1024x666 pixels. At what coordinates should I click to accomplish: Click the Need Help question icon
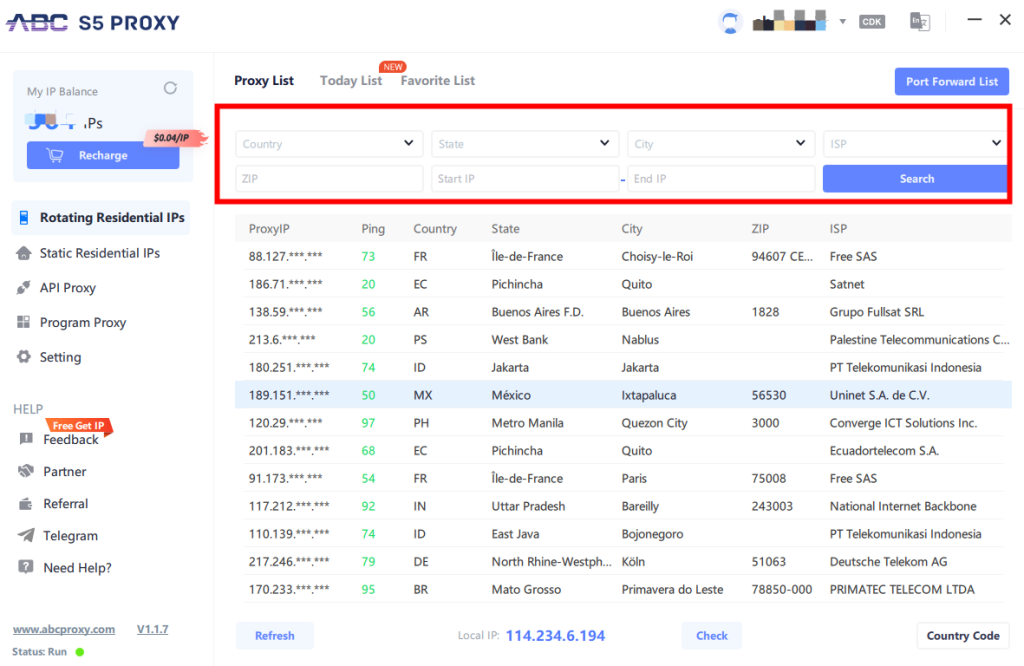[26, 567]
